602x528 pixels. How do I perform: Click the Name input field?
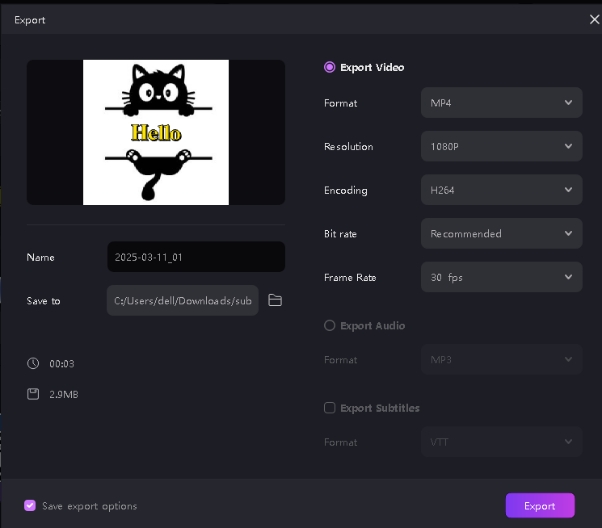(195, 257)
